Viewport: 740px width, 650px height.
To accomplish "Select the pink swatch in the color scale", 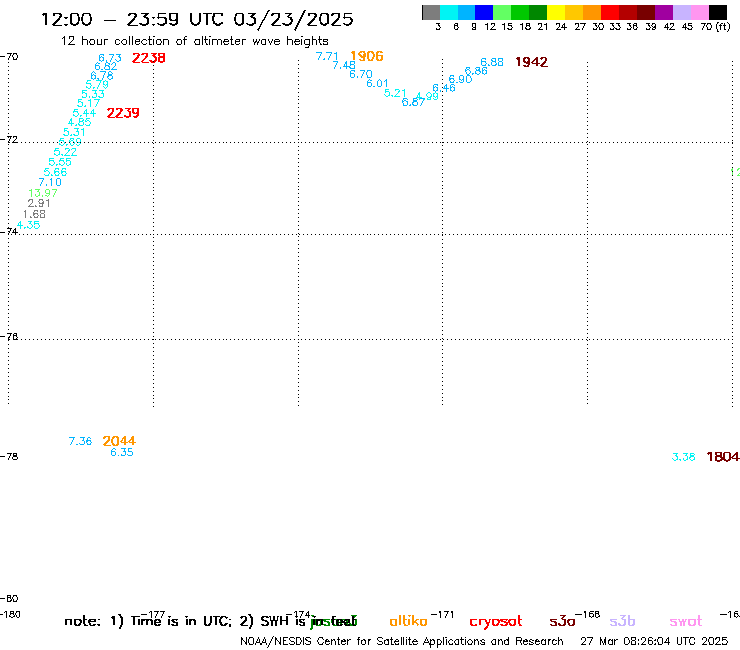I will coord(699,12).
